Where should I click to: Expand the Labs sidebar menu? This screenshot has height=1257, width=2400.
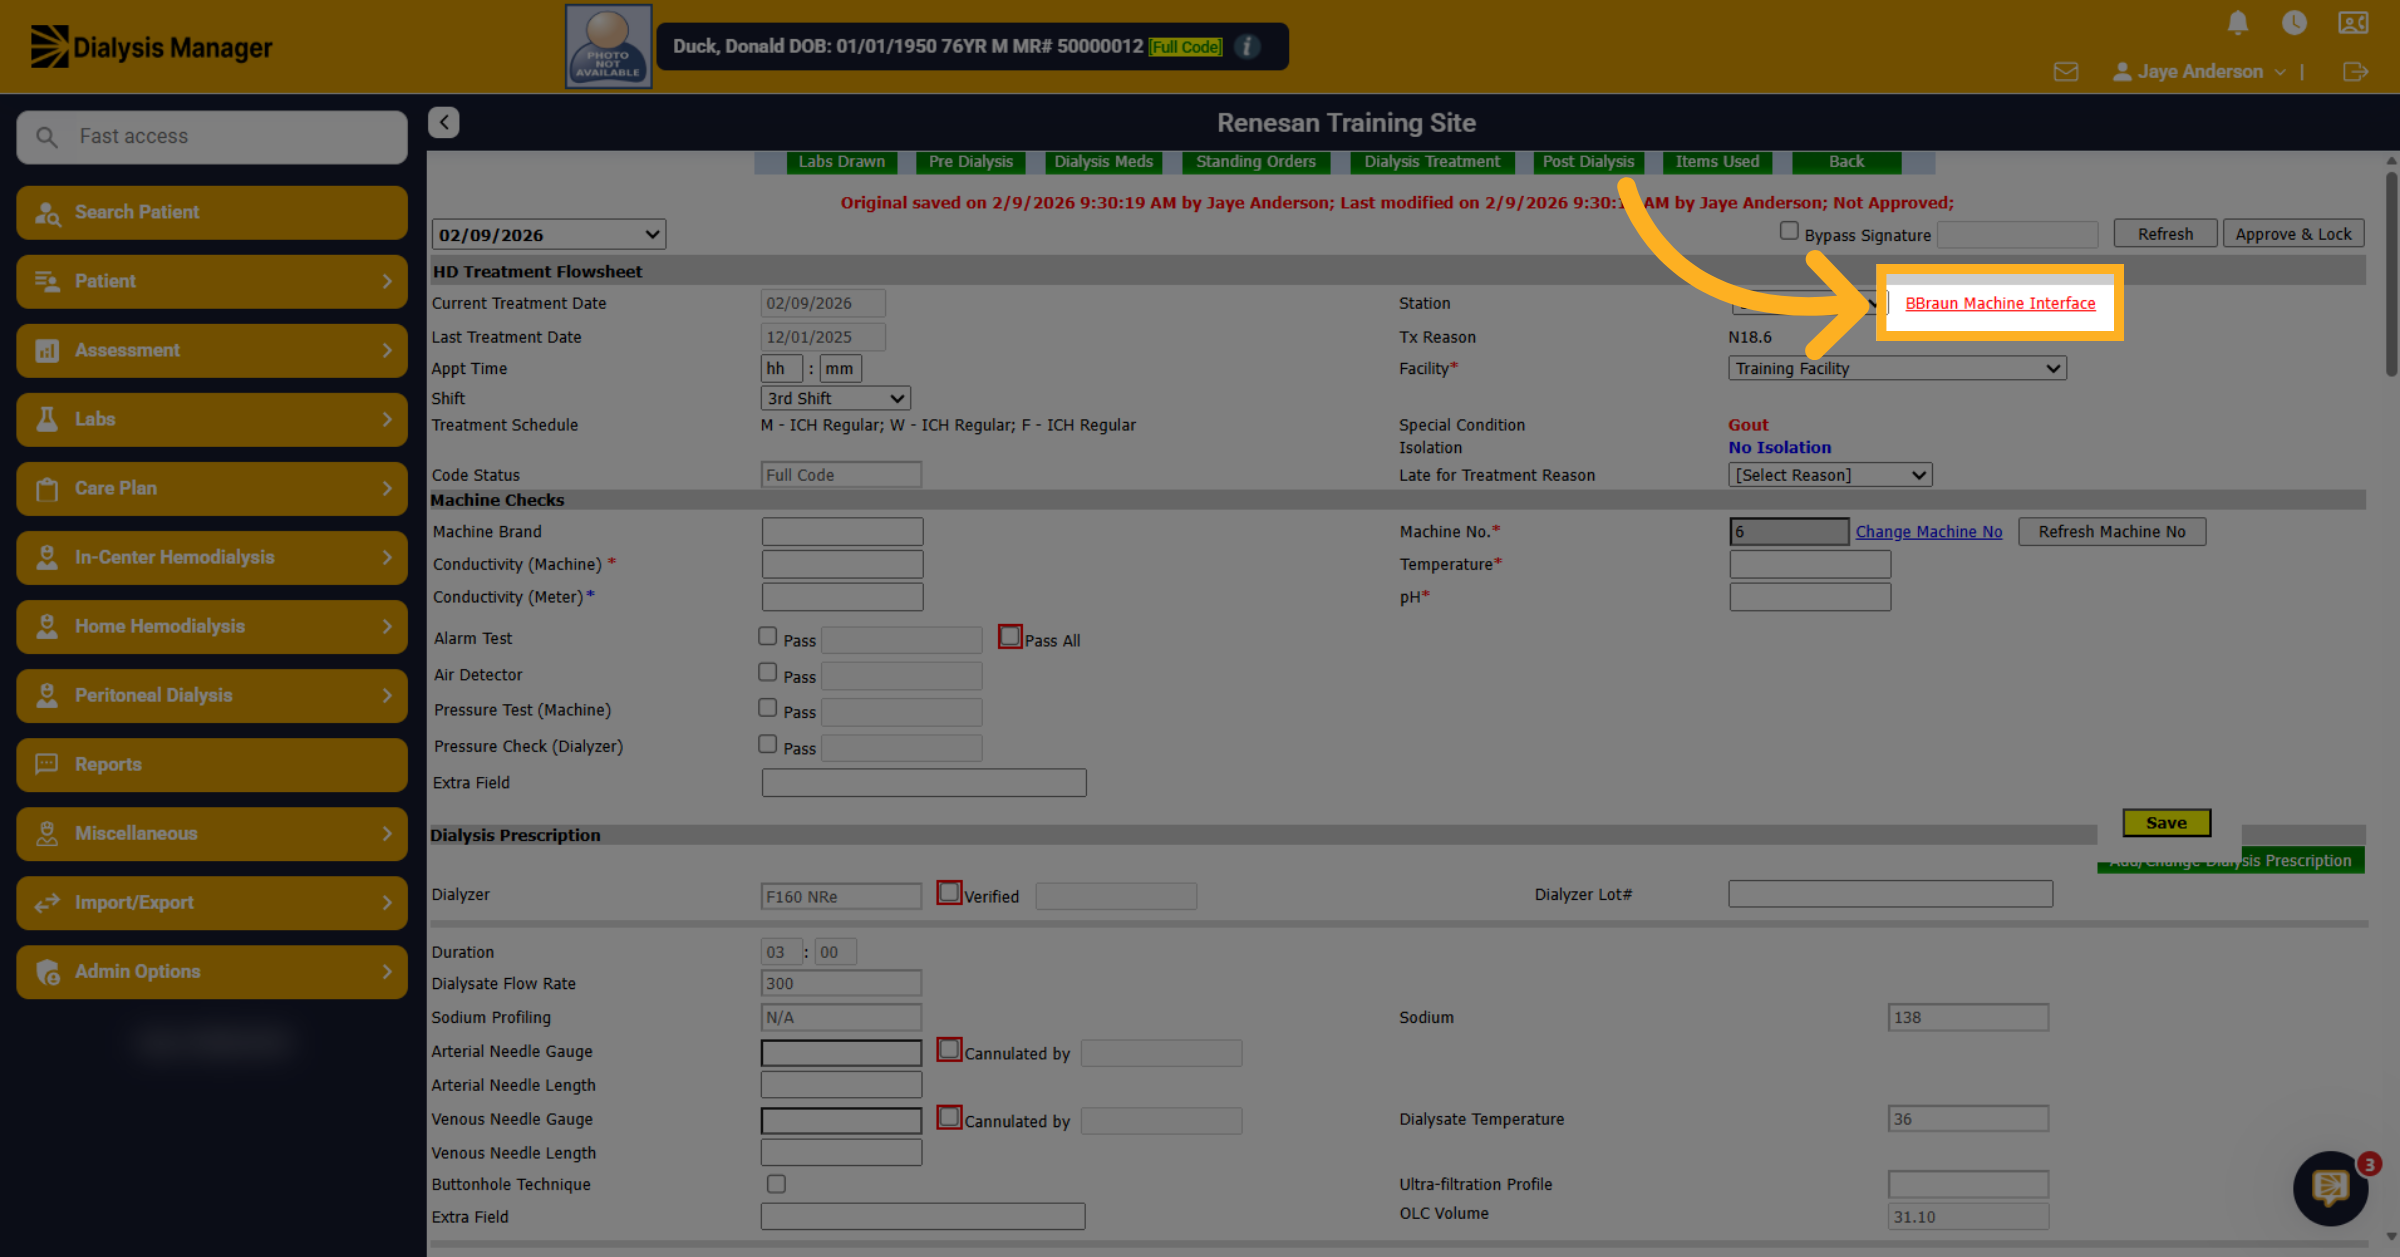click(212, 419)
